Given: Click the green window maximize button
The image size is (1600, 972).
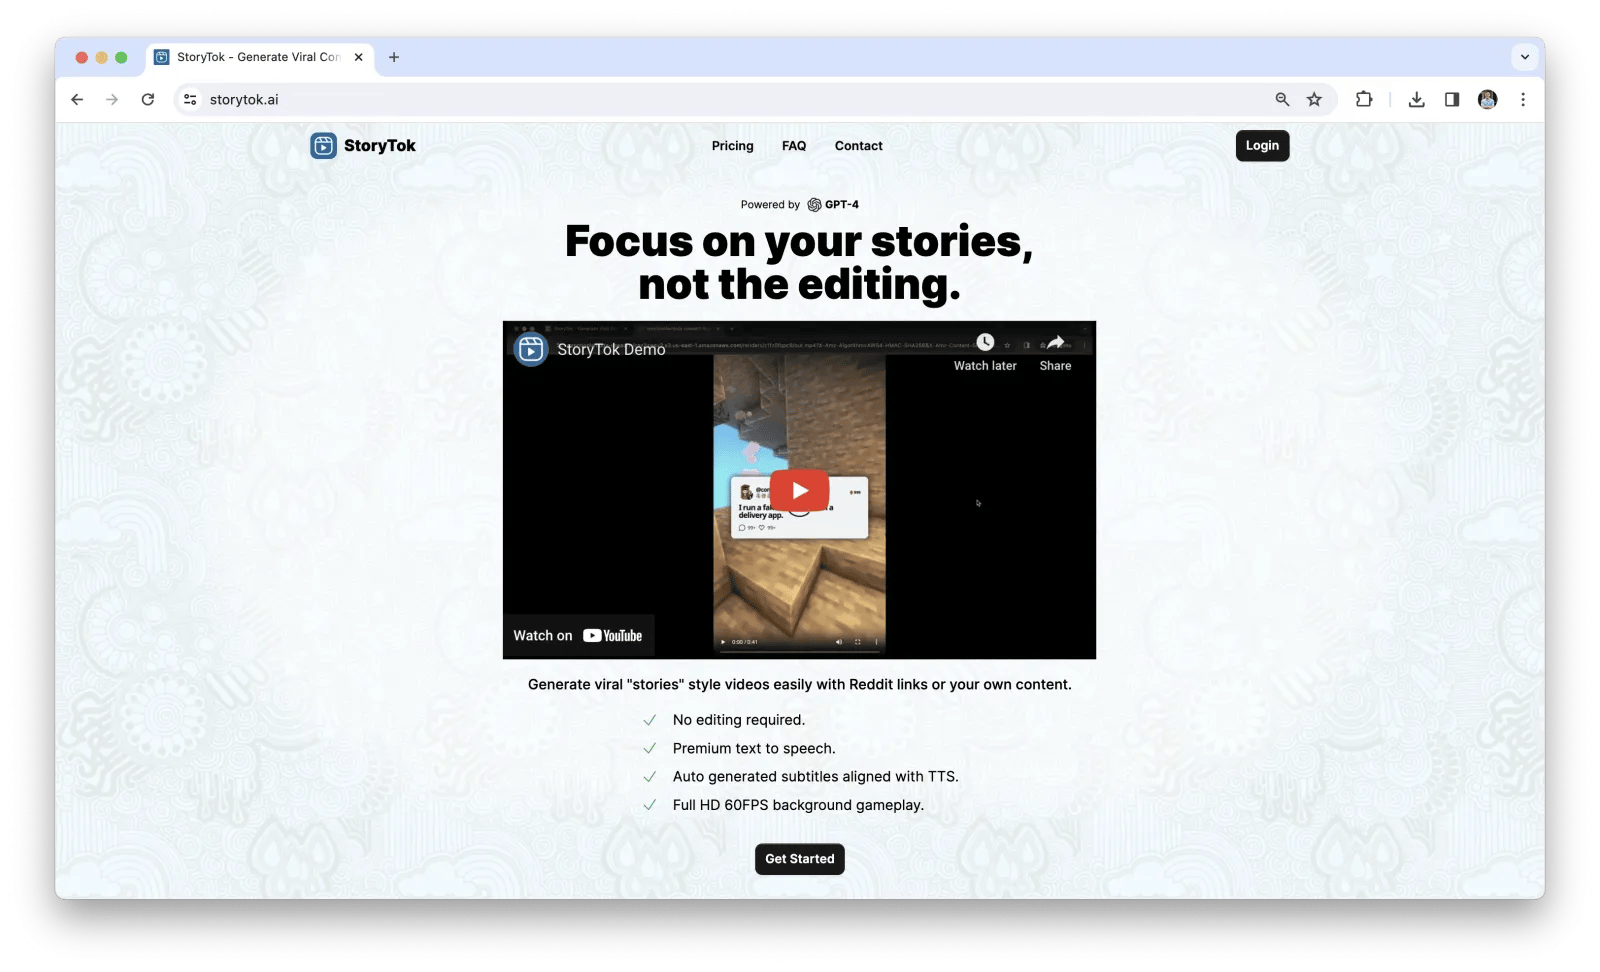Looking at the screenshot, I should coord(121,57).
